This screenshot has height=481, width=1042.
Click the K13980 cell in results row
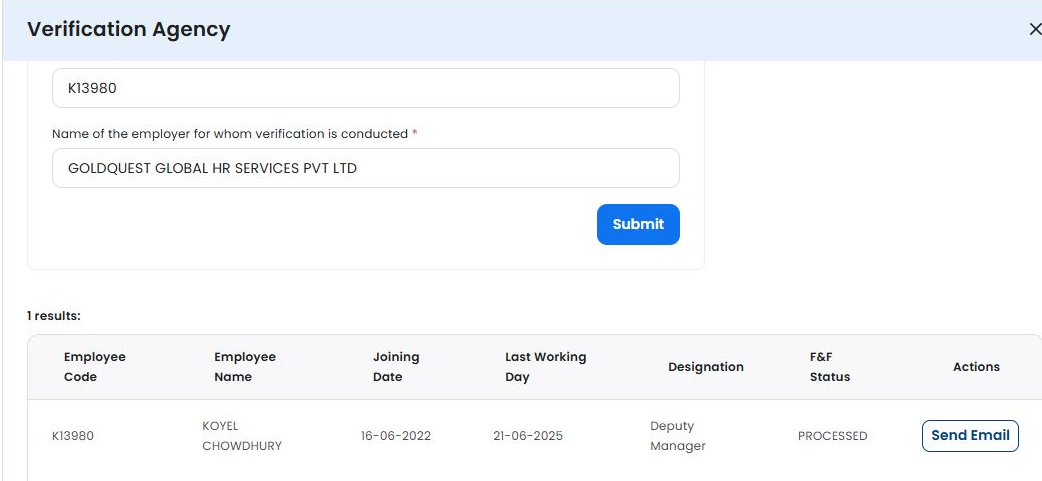click(x=73, y=436)
